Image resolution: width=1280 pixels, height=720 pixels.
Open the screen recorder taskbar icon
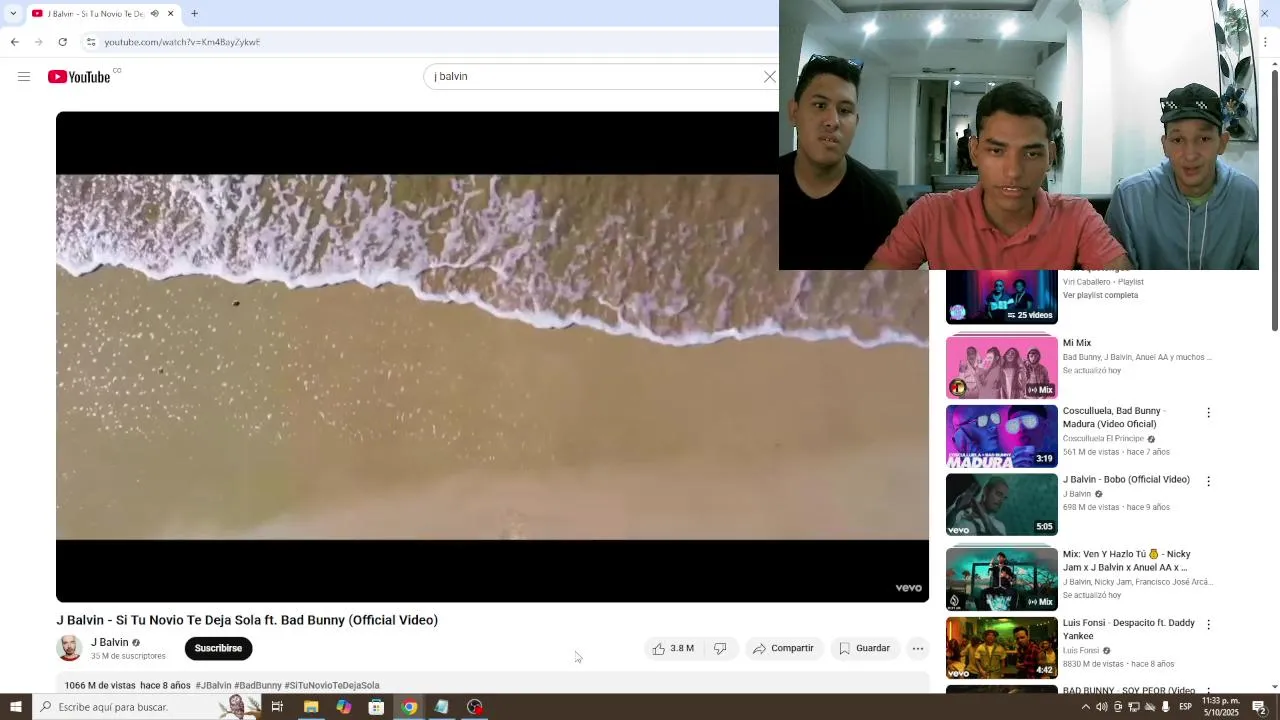(475, 707)
